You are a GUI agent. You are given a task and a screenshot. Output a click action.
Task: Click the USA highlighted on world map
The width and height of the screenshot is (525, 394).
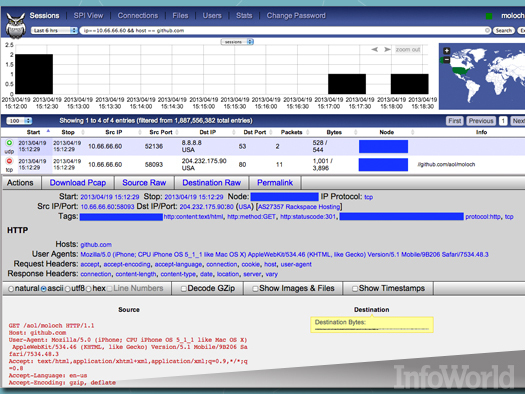pos(461,71)
